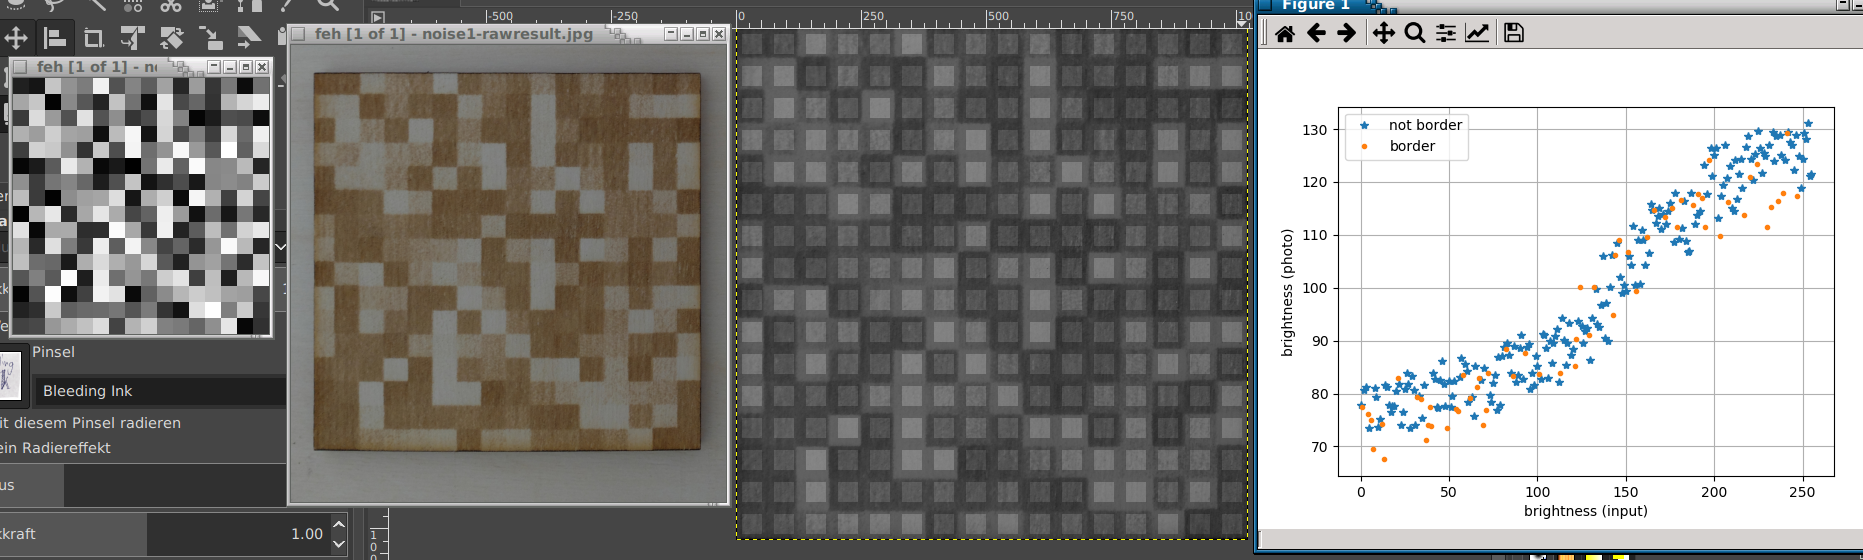Activate the matplotlib Pan tool

pyautogui.click(x=1383, y=34)
